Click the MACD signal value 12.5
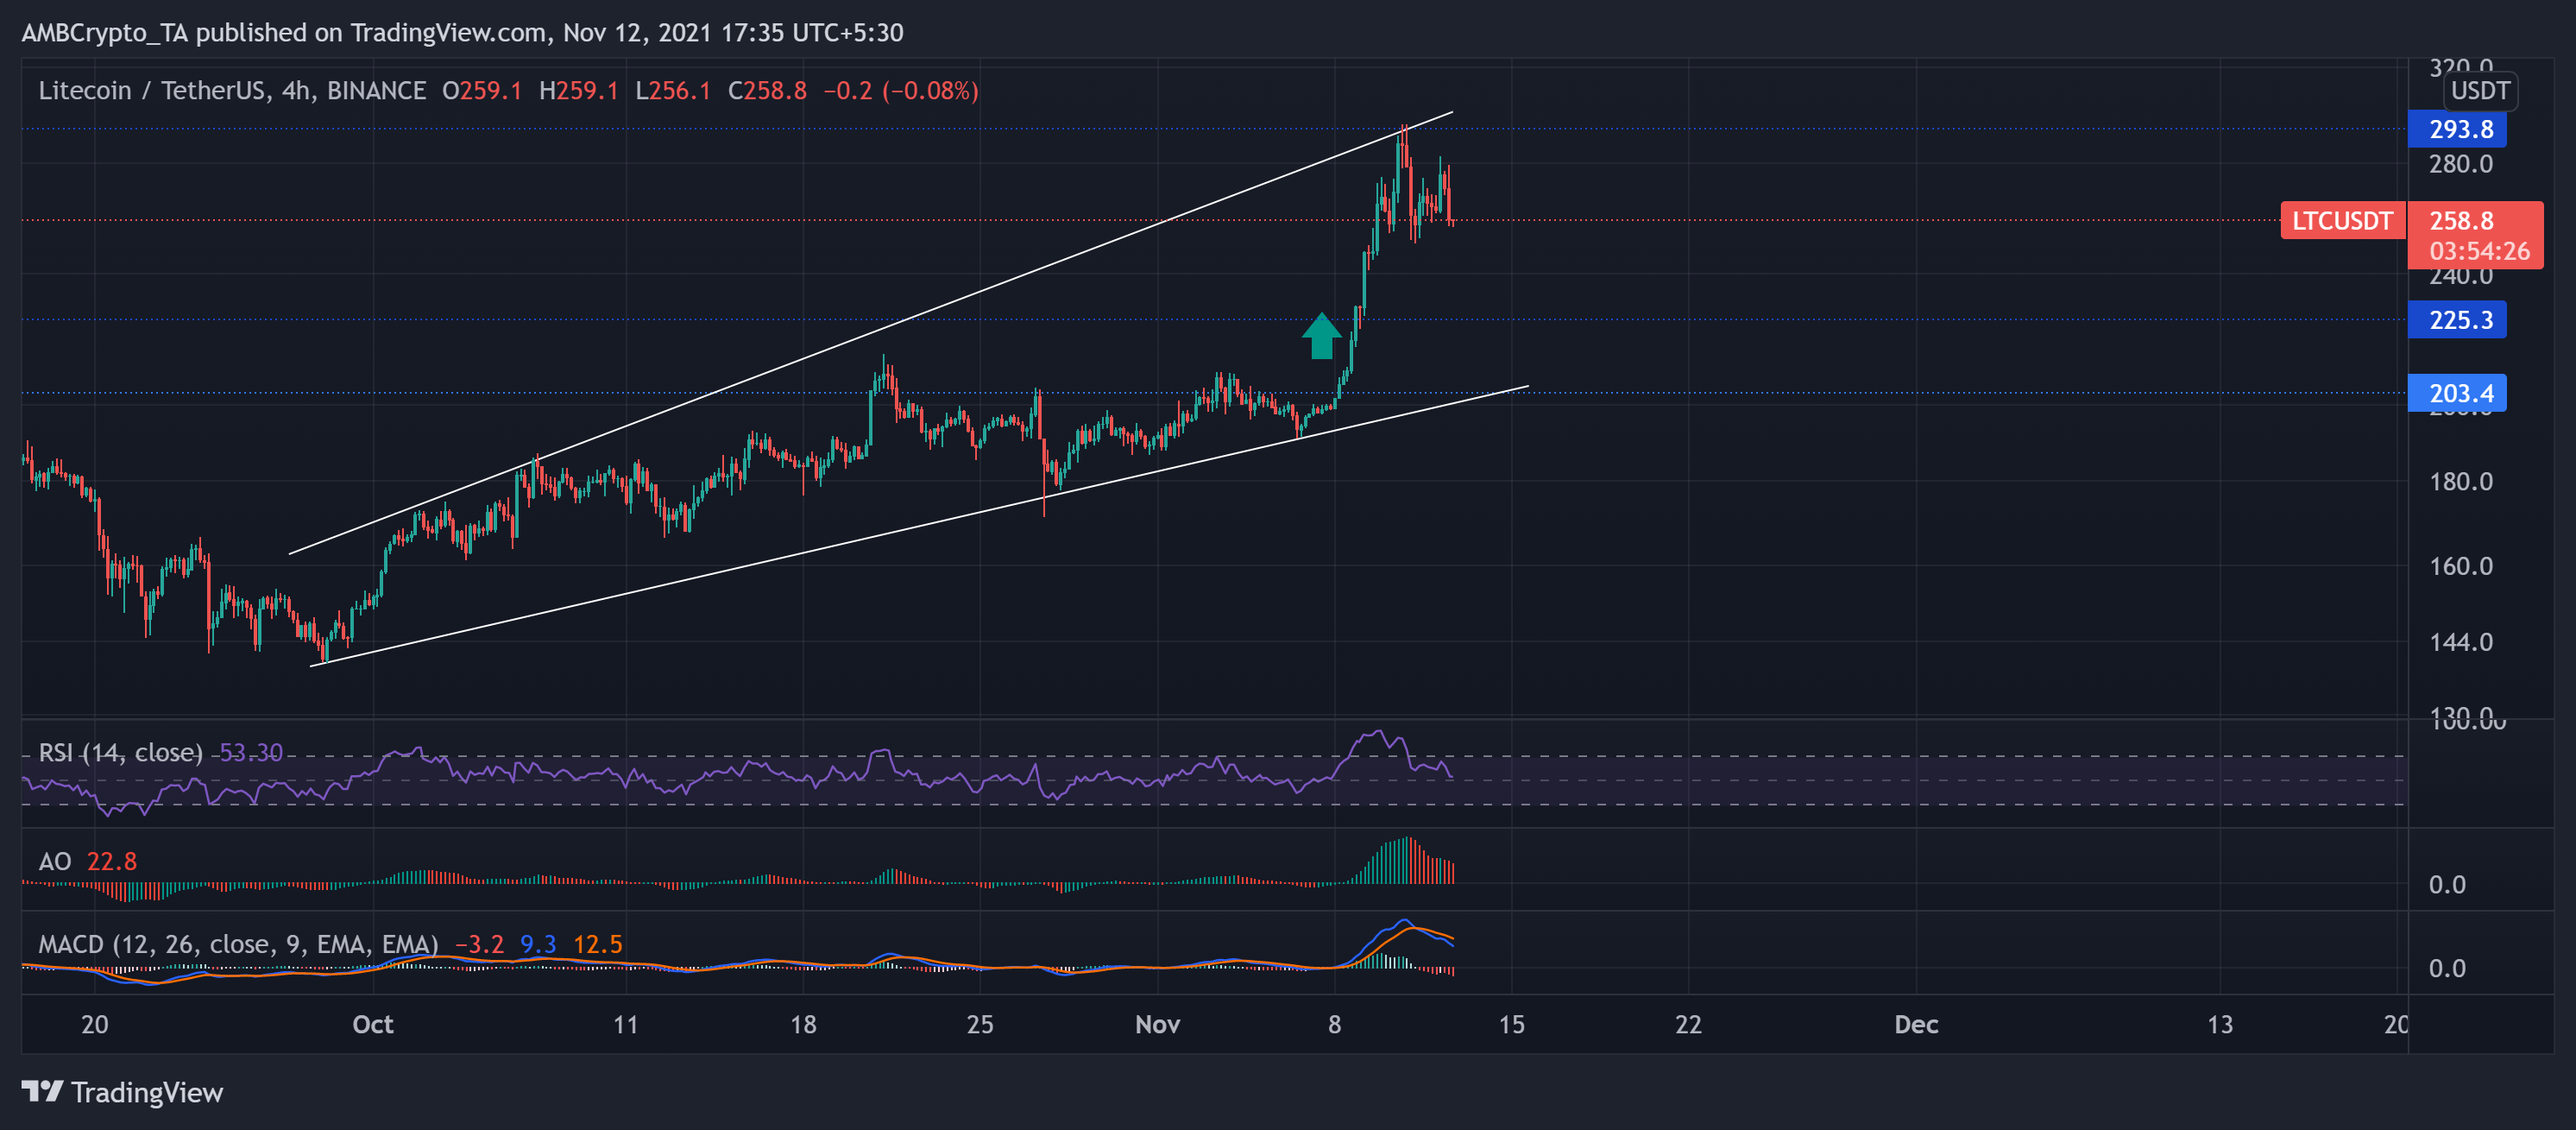2576x1130 pixels. point(597,944)
